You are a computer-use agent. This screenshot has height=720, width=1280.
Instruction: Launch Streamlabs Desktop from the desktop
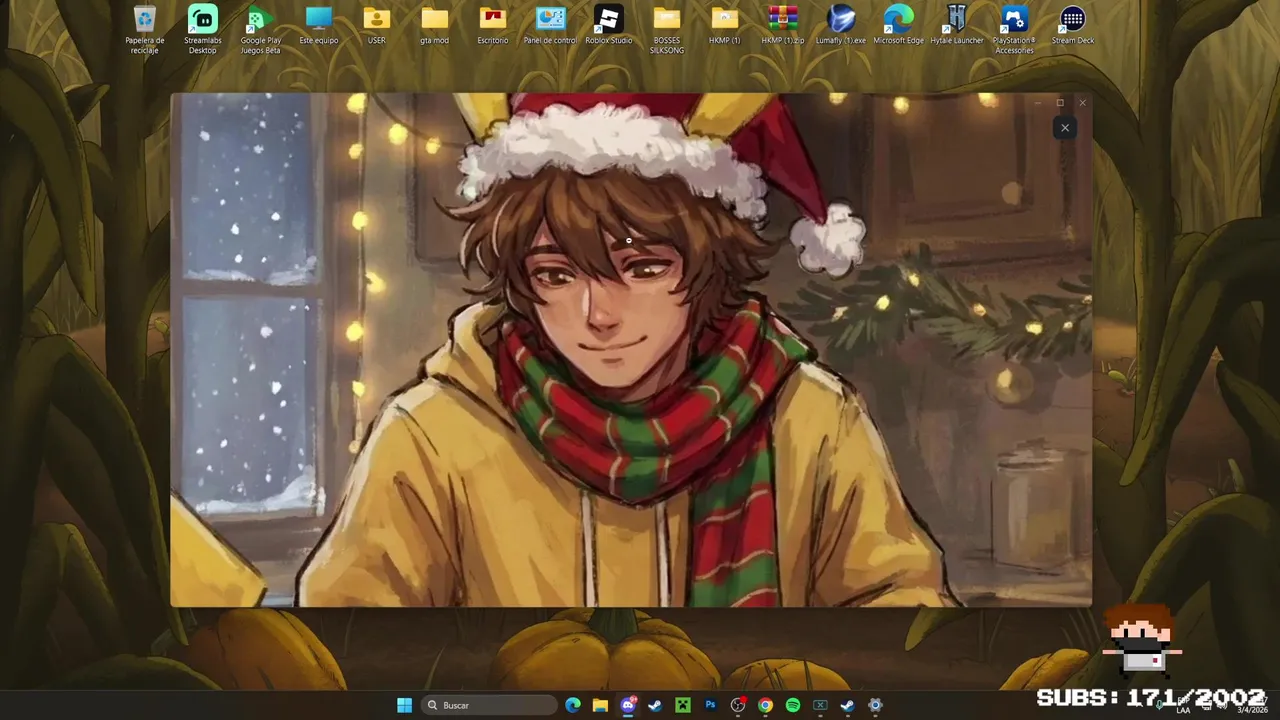click(203, 29)
